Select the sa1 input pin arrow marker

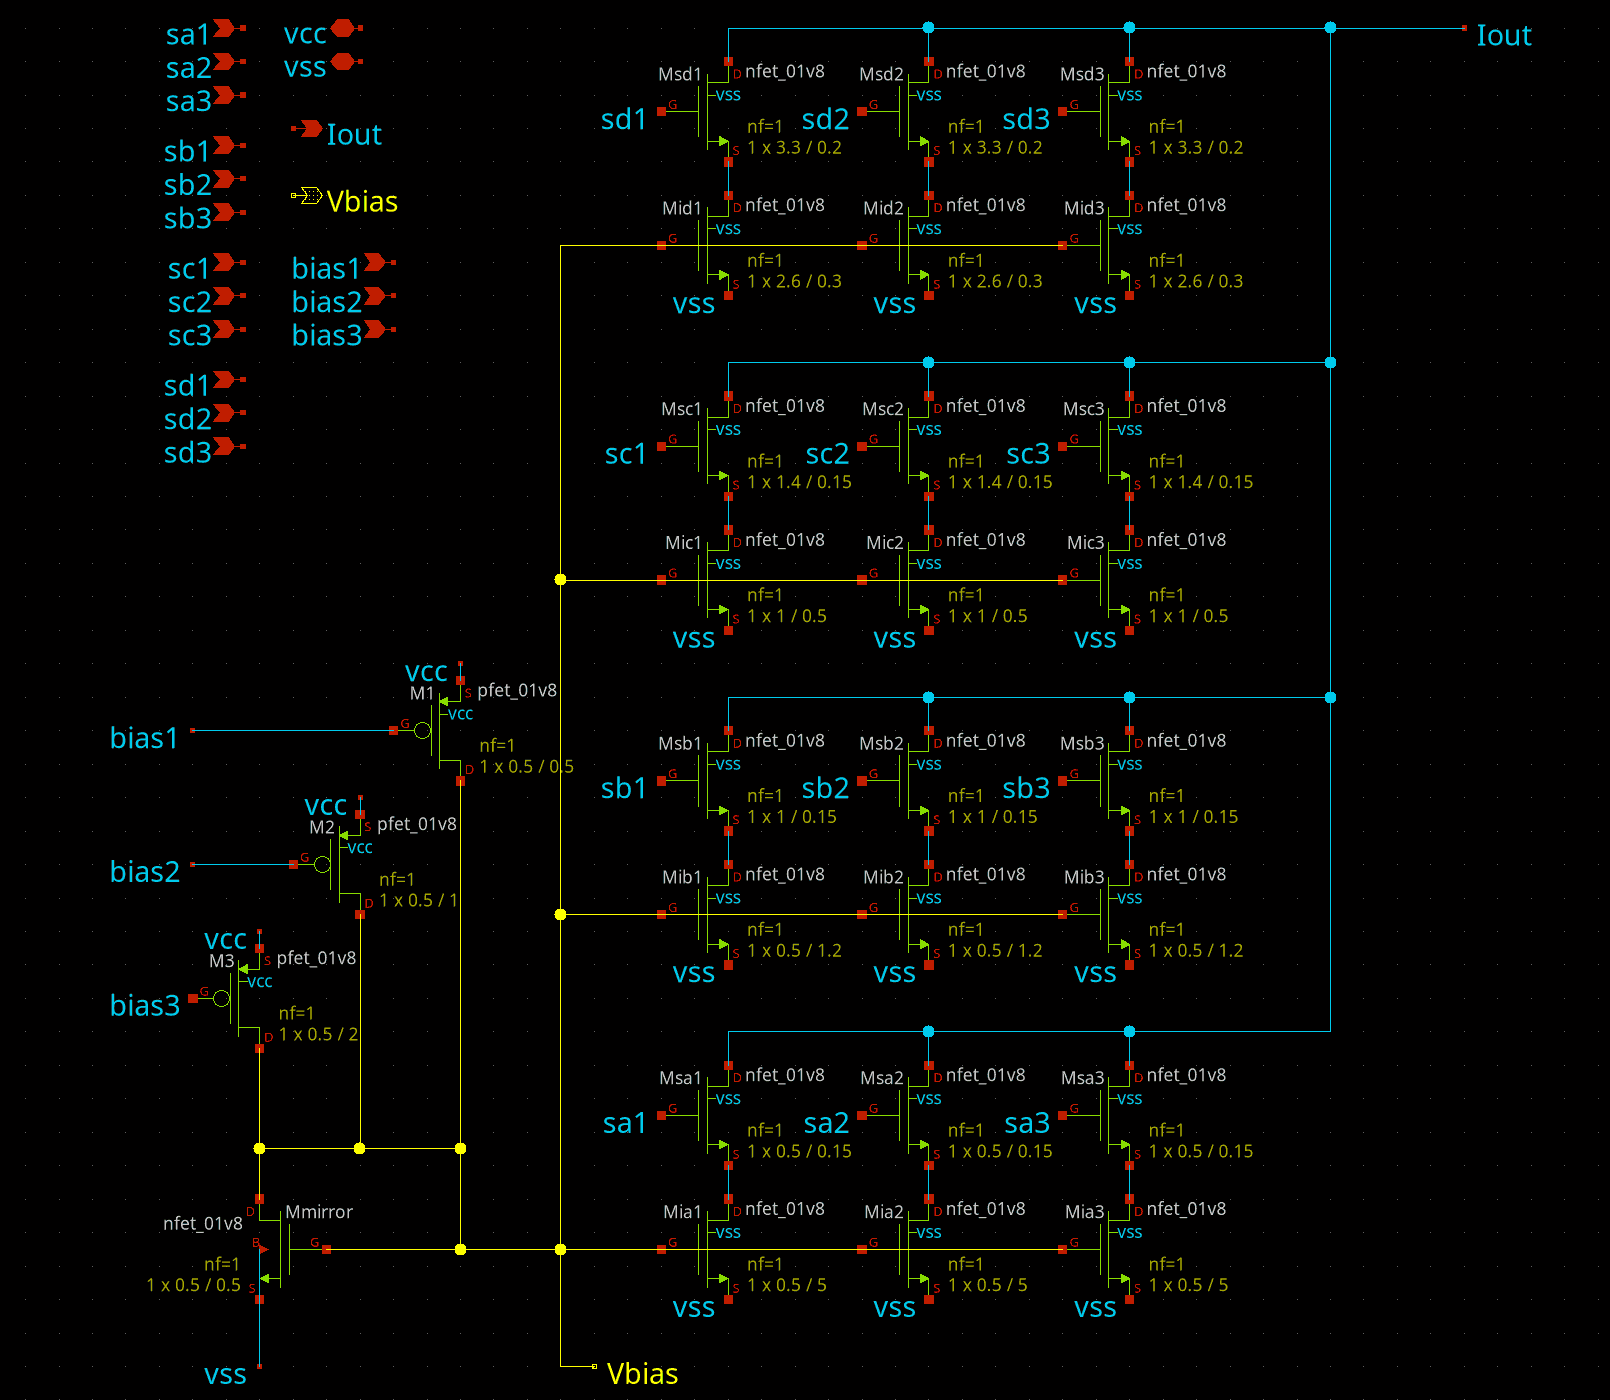pyautogui.click(x=225, y=29)
